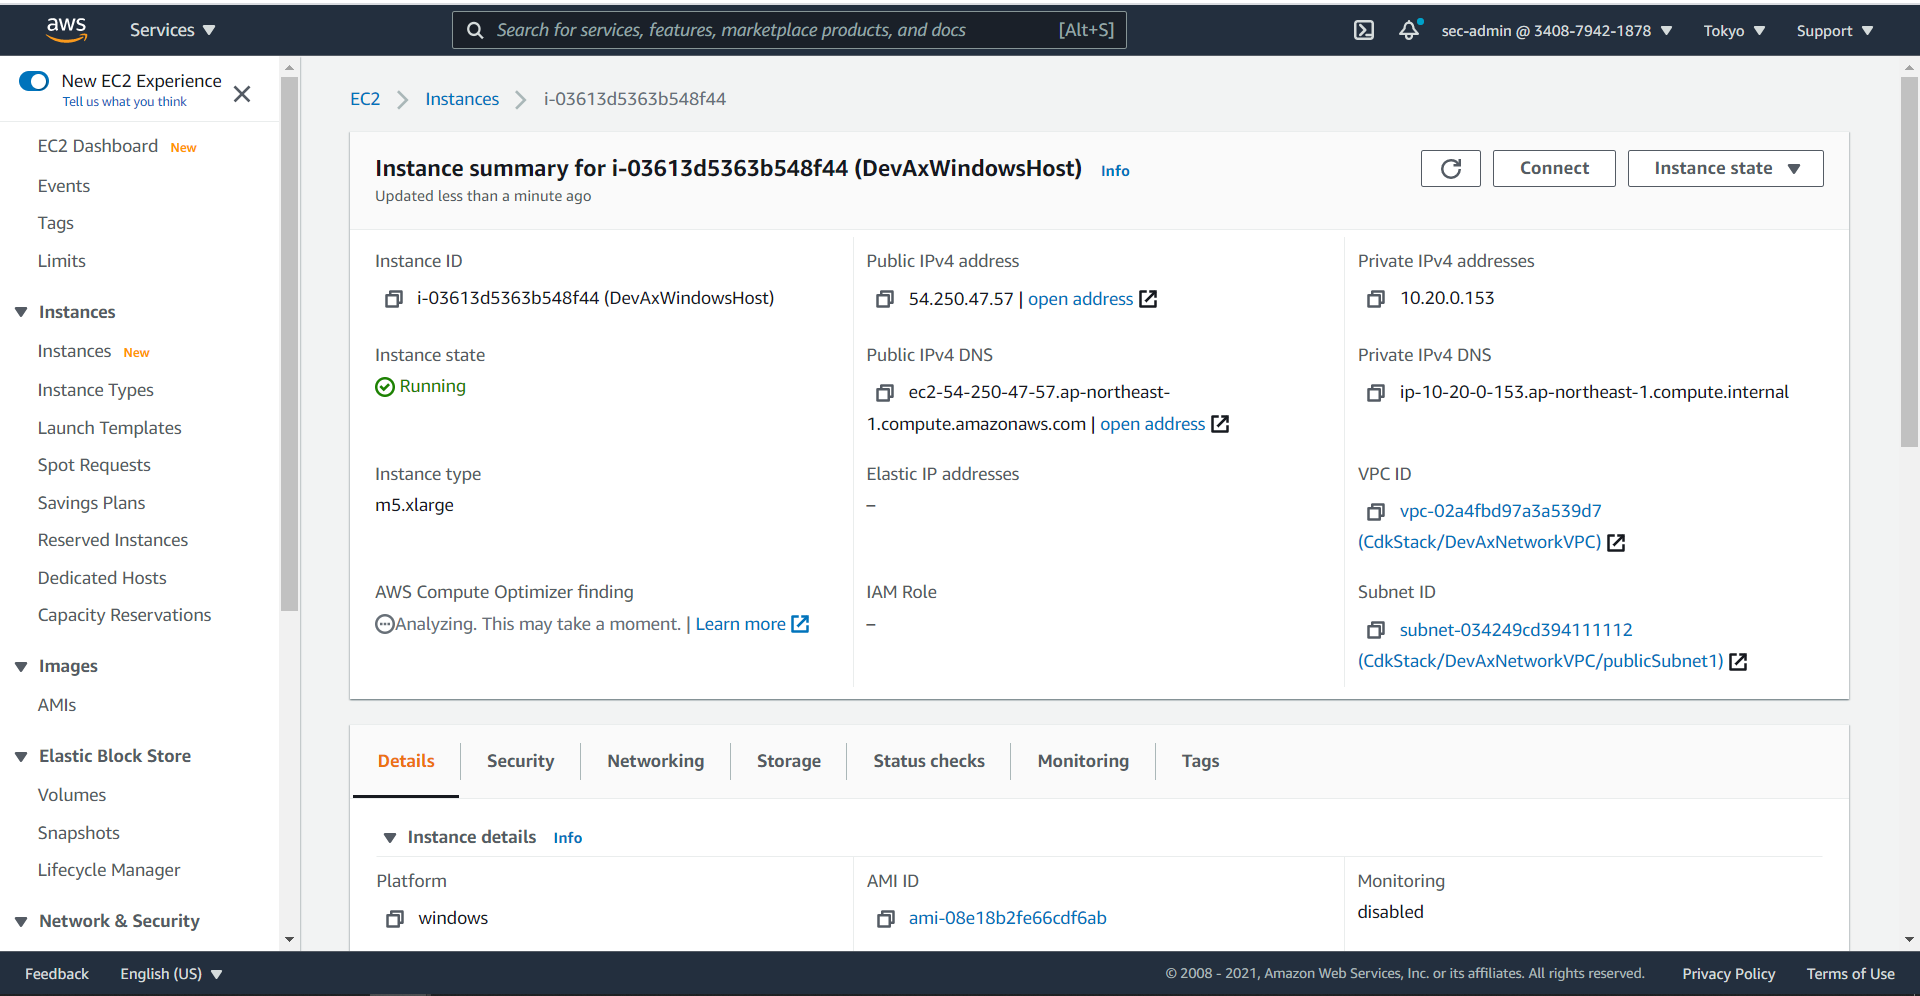The image size is (1920, 996).
Task: Click the main page vertical scrollbar
Action: (x=1909, y=262)
